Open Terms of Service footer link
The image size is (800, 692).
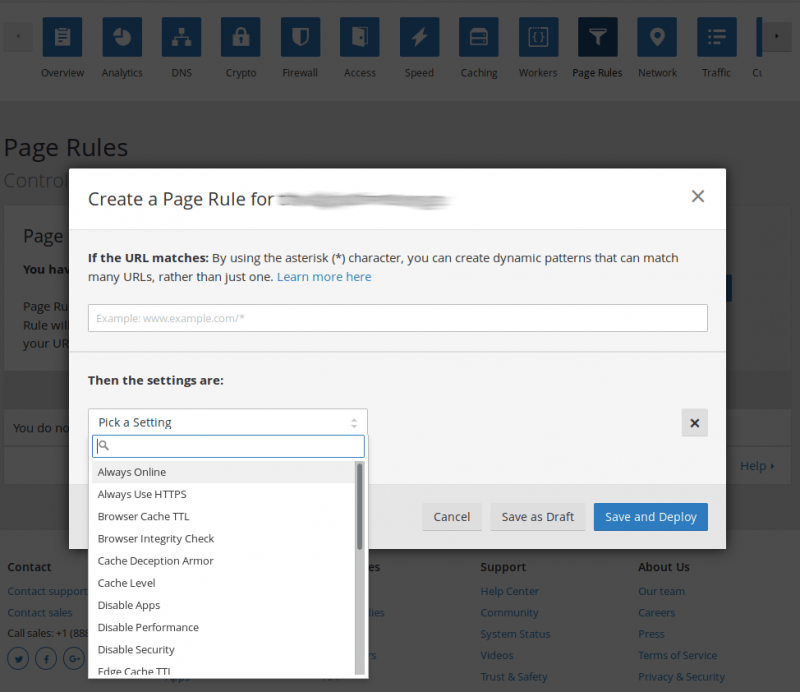click(678, 655)
